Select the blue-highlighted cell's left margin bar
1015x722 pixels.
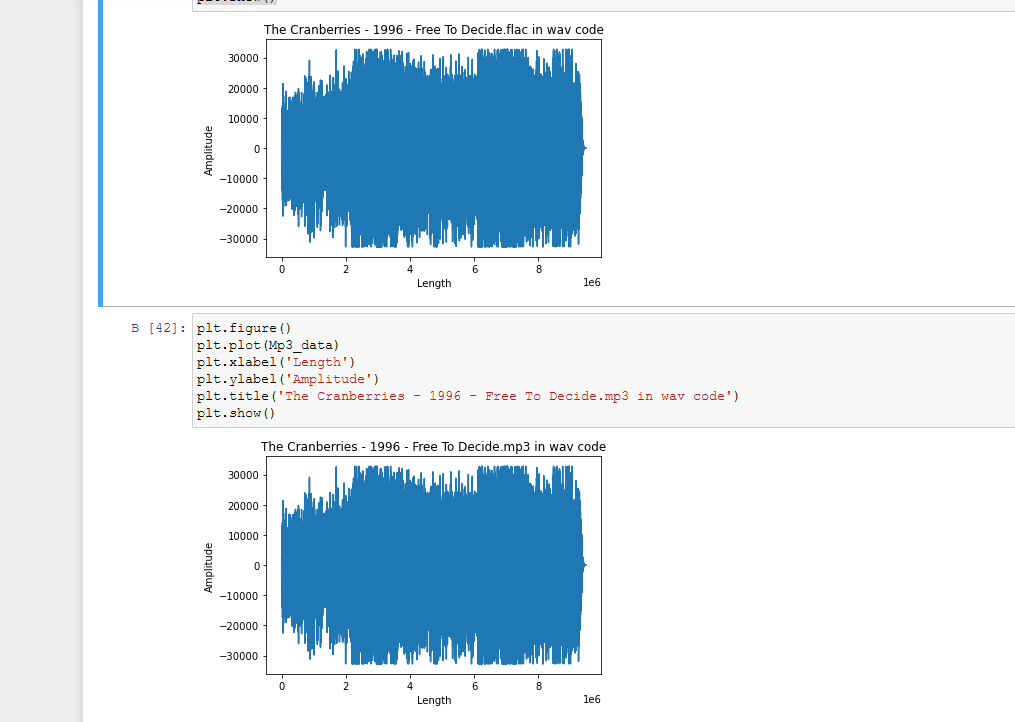(100, 153)
